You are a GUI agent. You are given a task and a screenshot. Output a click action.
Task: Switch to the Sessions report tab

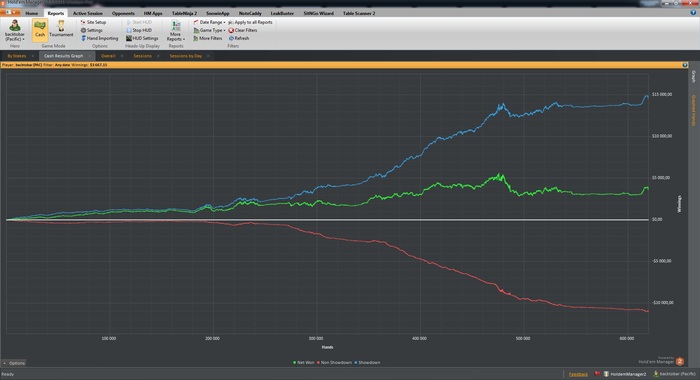point(142,56)
